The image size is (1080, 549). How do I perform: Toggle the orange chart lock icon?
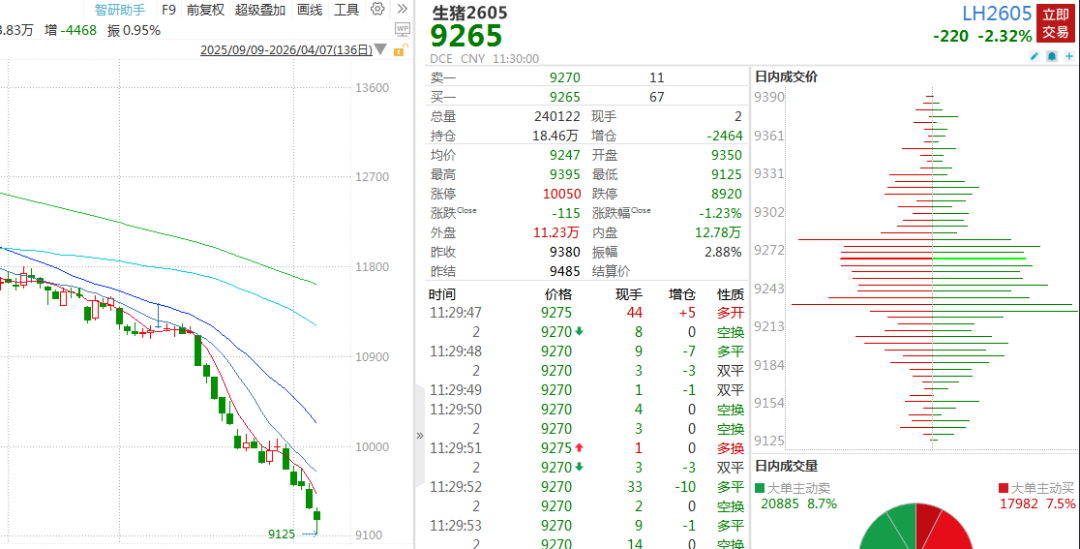(x=400, y=50)
